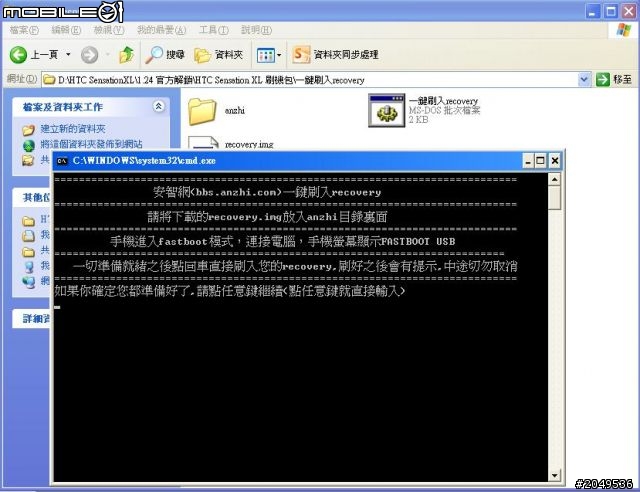Click 將這個資料夾發佈到網站 link
640x492 pixels.
pyautogui.click(x=91, y=144)
